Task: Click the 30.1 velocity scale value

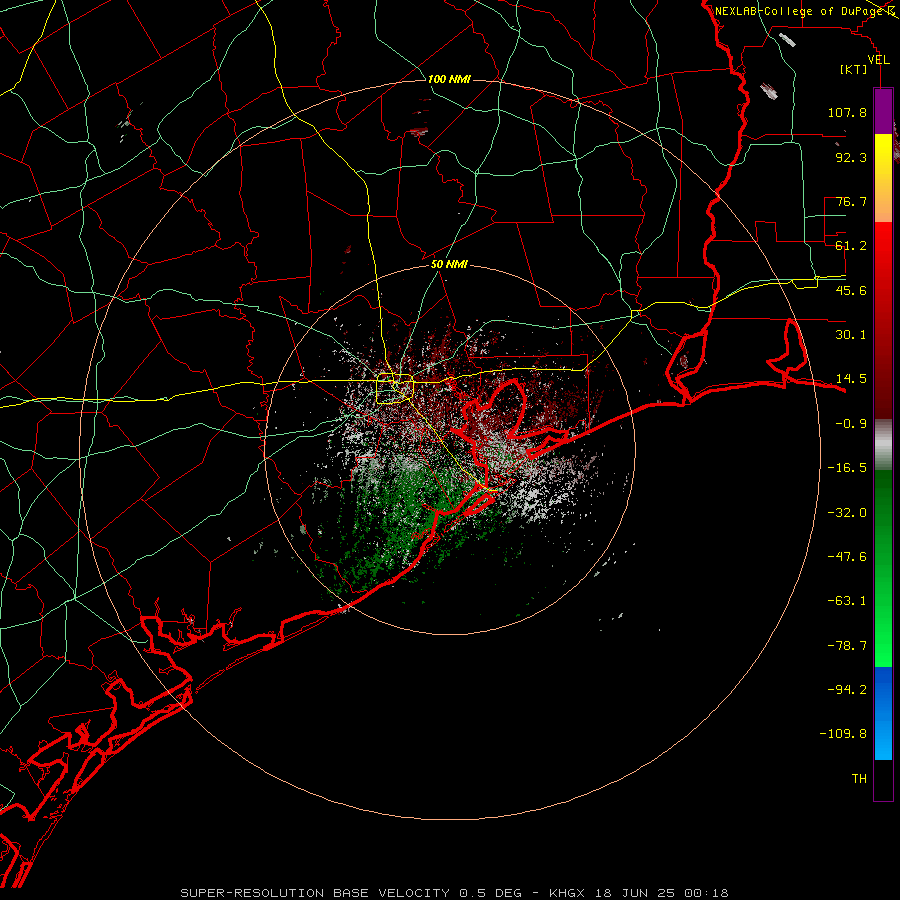Action: pos(851,335)
